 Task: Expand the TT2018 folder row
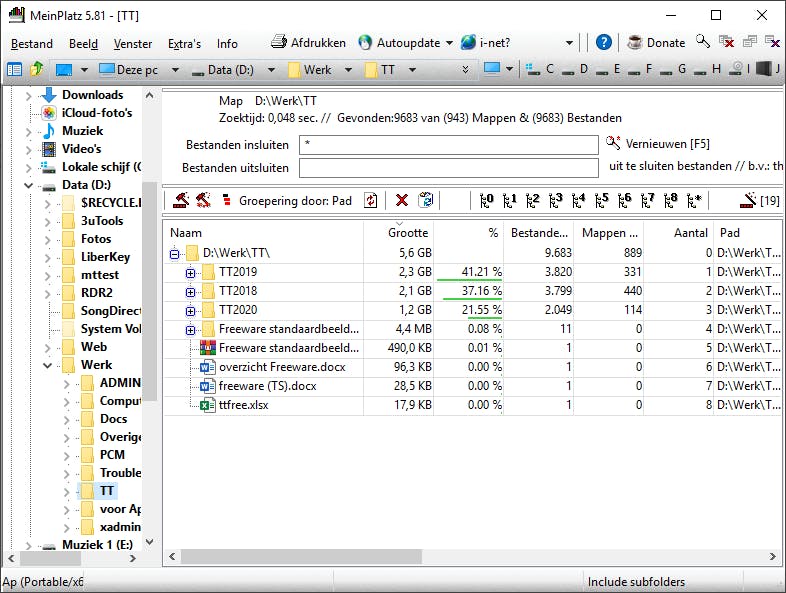click(x=190, y=292)
